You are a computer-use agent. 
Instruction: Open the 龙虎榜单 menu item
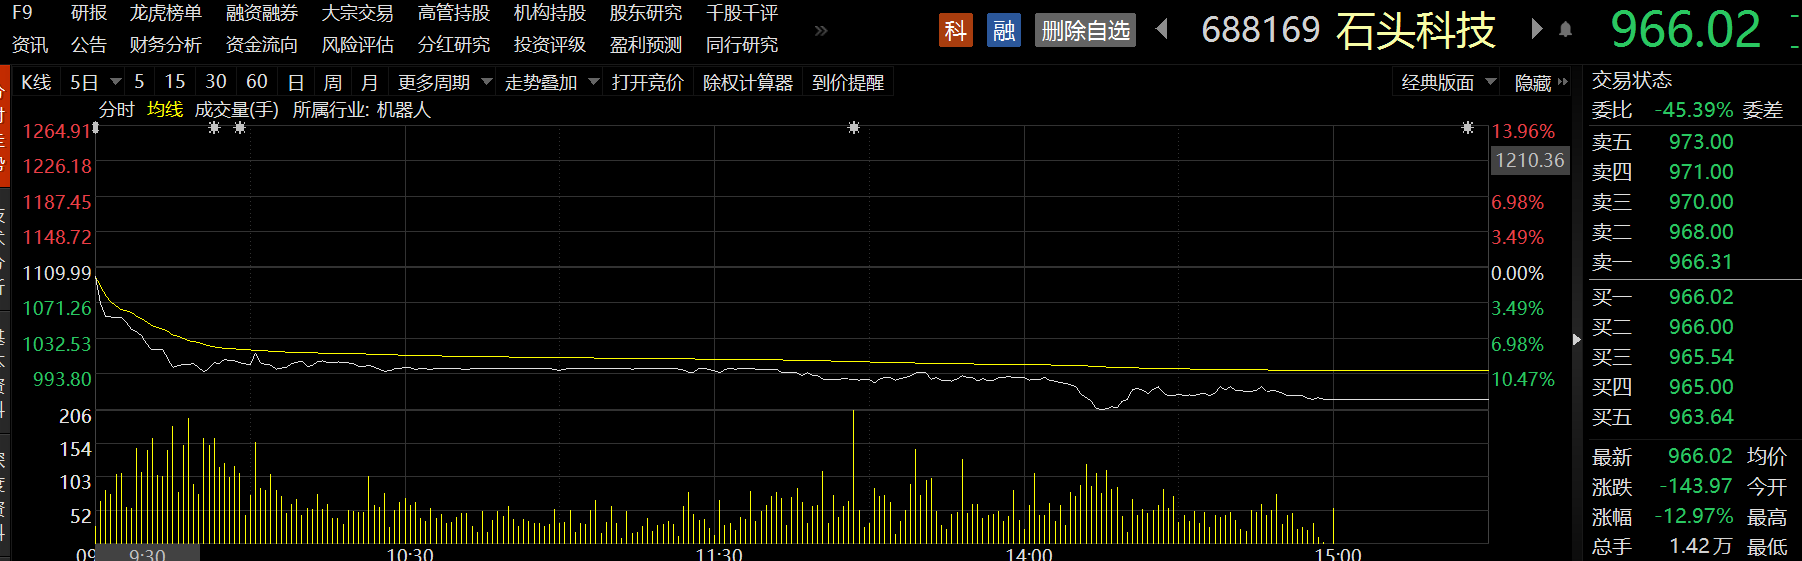point(166,13)
